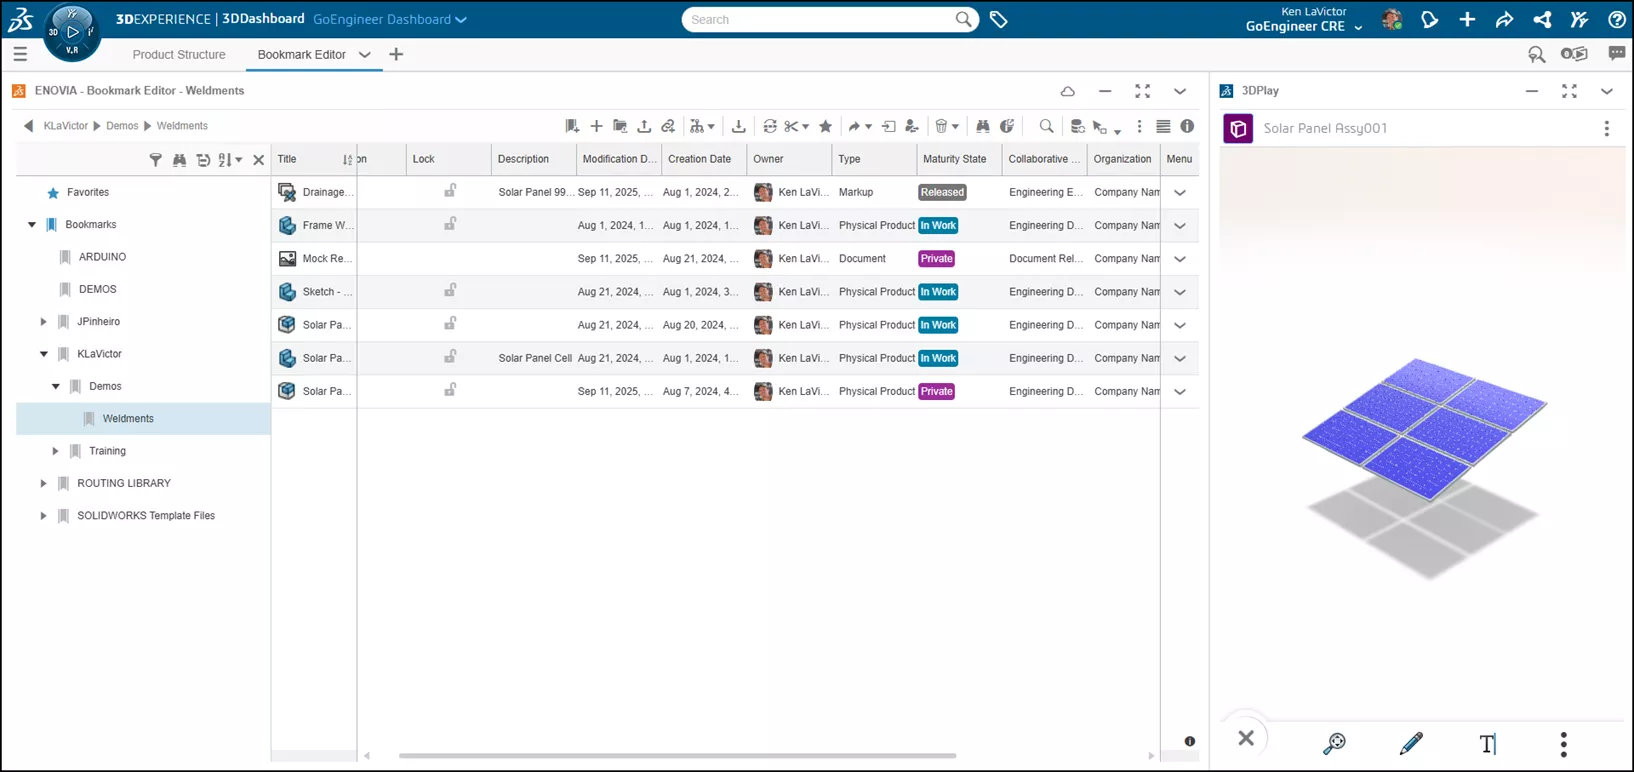Expand the JPinheiro tree node
1634x772 pixels.
click(x=43, y=322)
